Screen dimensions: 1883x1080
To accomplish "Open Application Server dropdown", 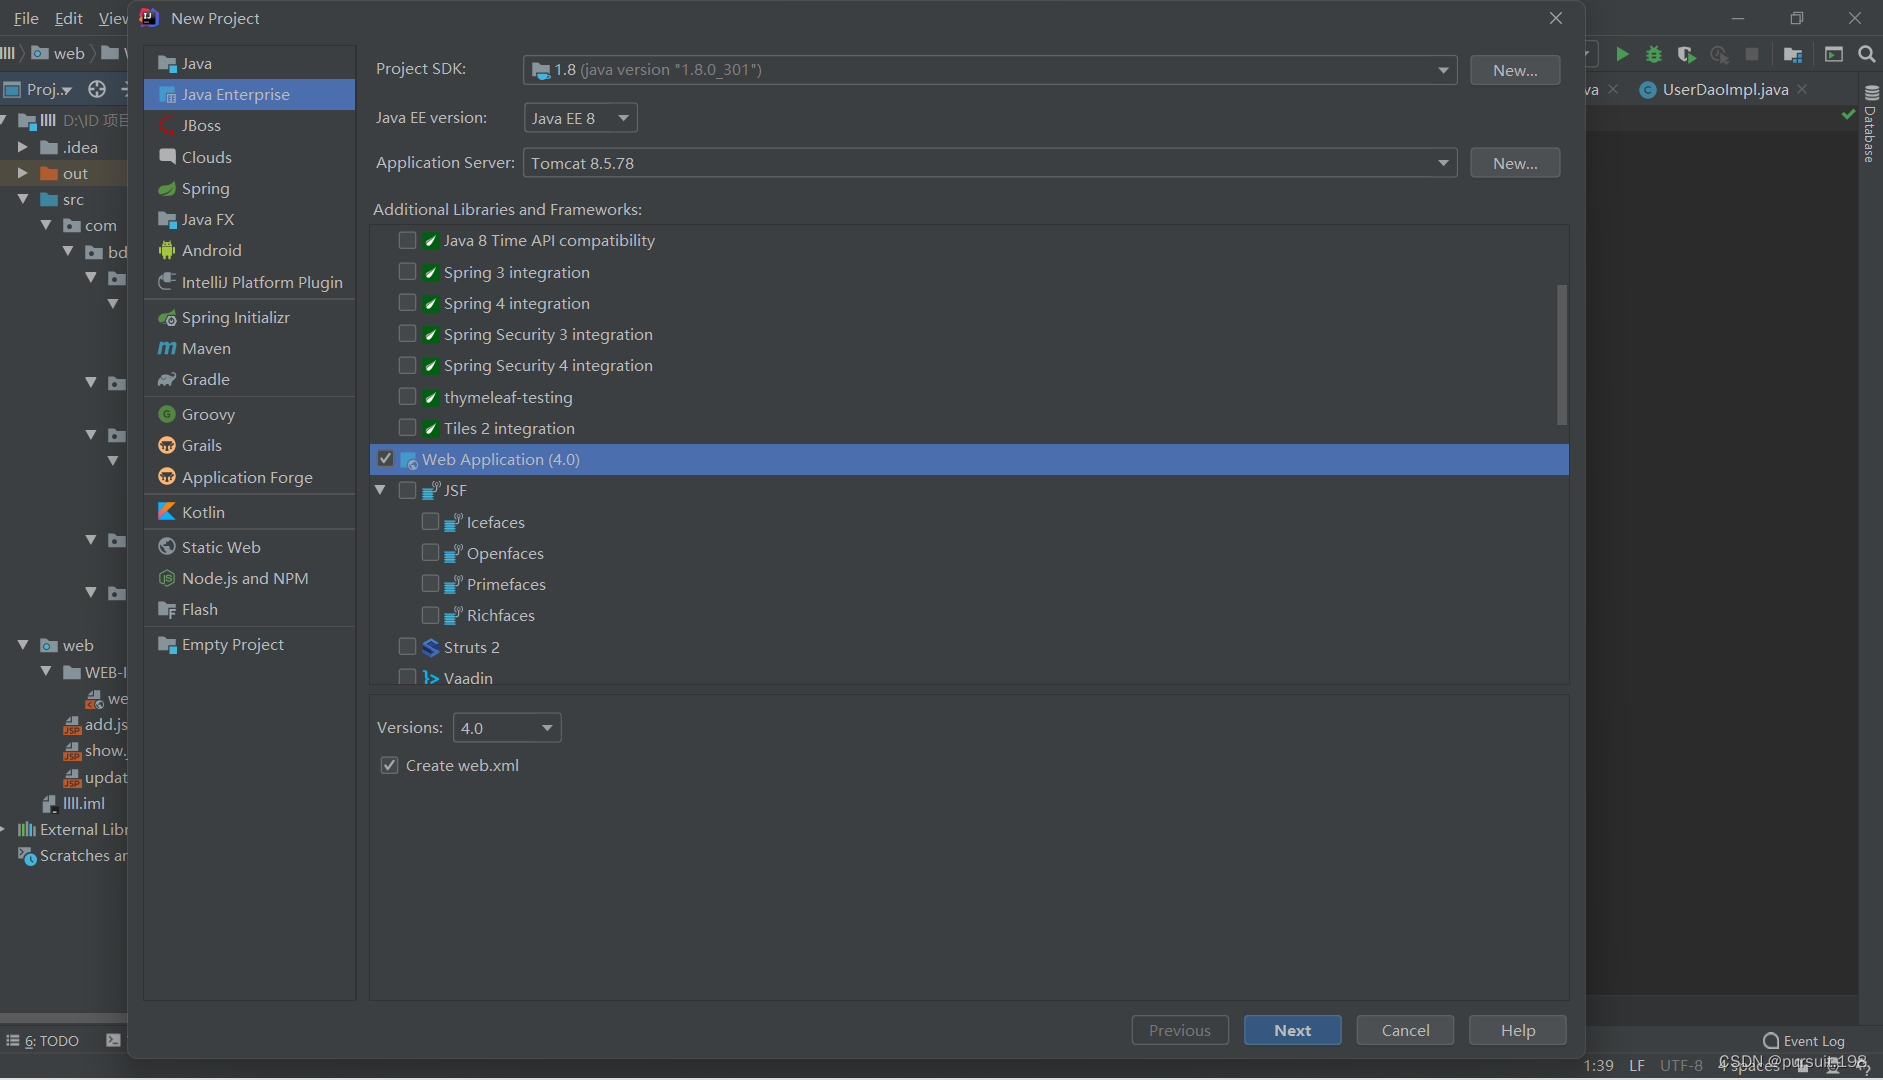I will [990, 163].
